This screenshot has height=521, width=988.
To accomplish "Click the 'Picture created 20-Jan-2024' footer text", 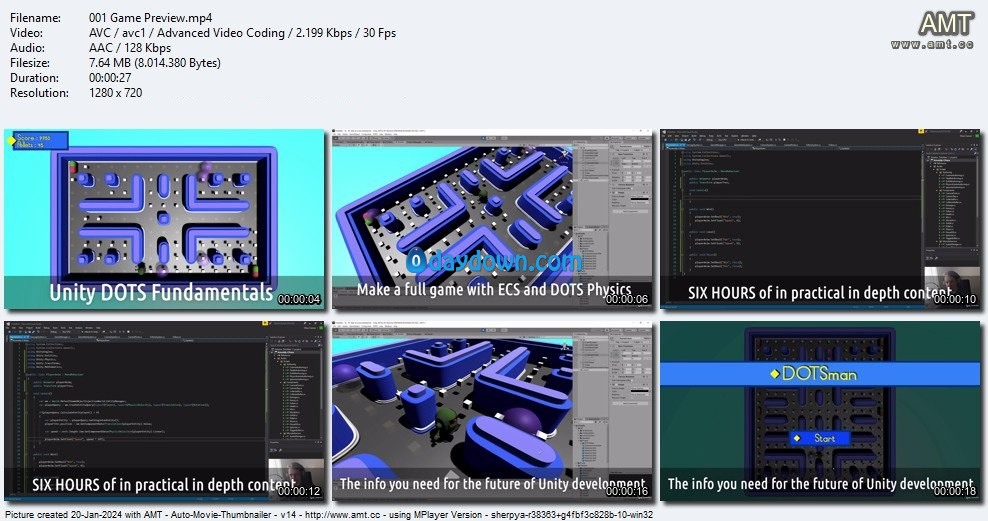I will pos(328,515).
